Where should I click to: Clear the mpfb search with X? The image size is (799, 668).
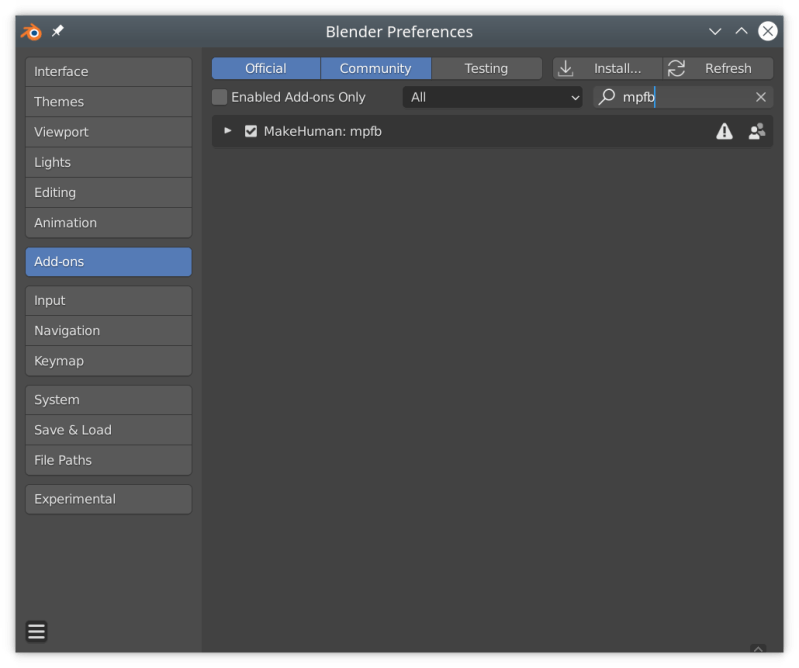(x=761, y=97)
